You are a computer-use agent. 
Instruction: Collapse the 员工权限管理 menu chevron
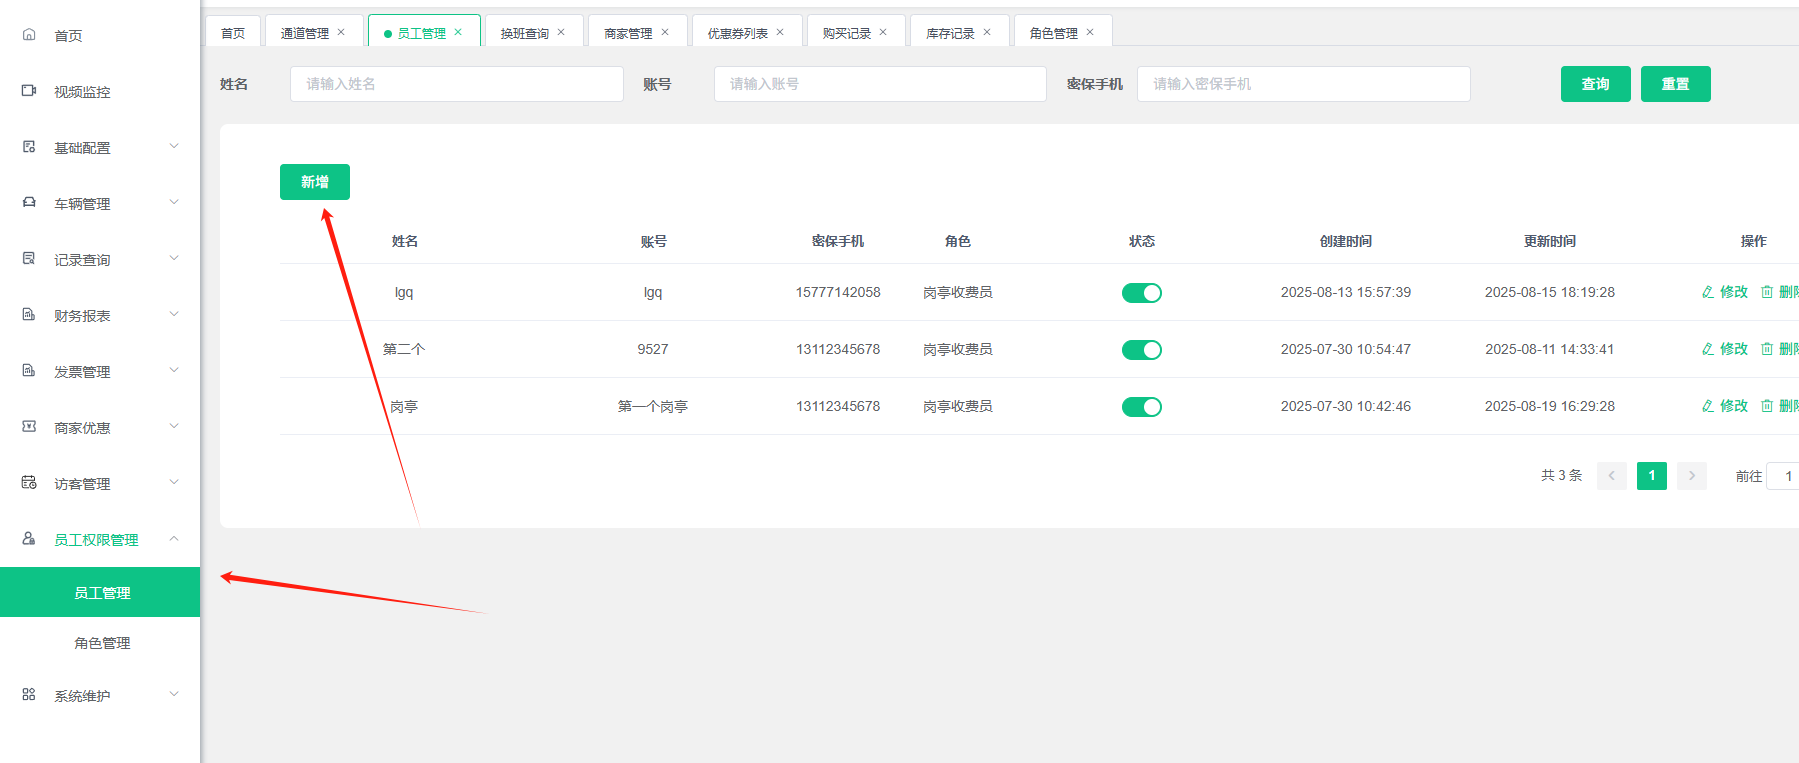pos(174,538)
